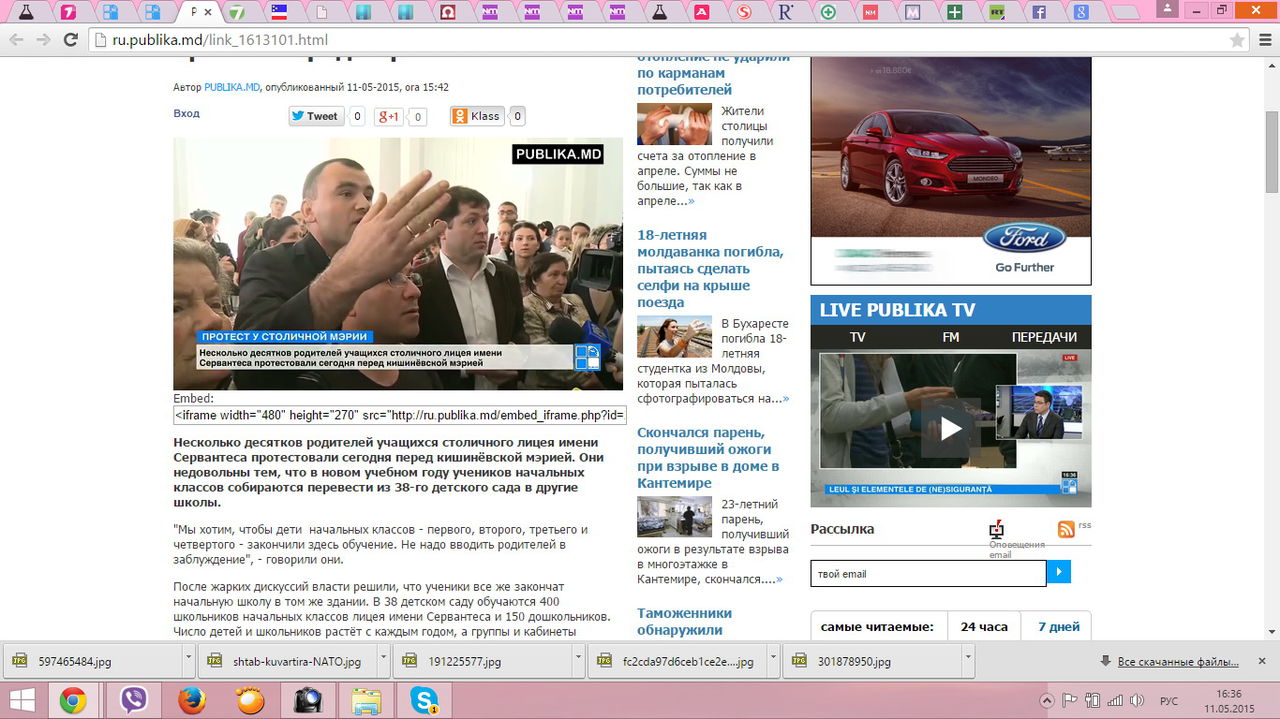
Task: Show hidden system tray icons
Action: [x=1047, y=700]
